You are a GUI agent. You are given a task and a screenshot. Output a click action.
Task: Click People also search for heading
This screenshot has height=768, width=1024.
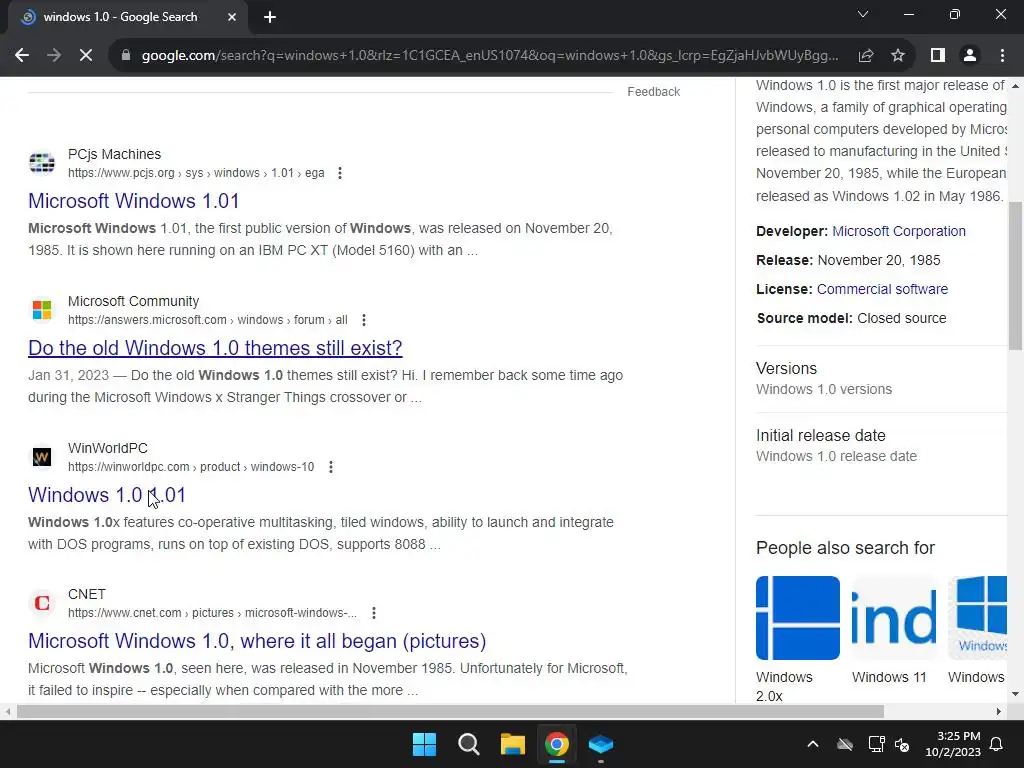[846, 548]
